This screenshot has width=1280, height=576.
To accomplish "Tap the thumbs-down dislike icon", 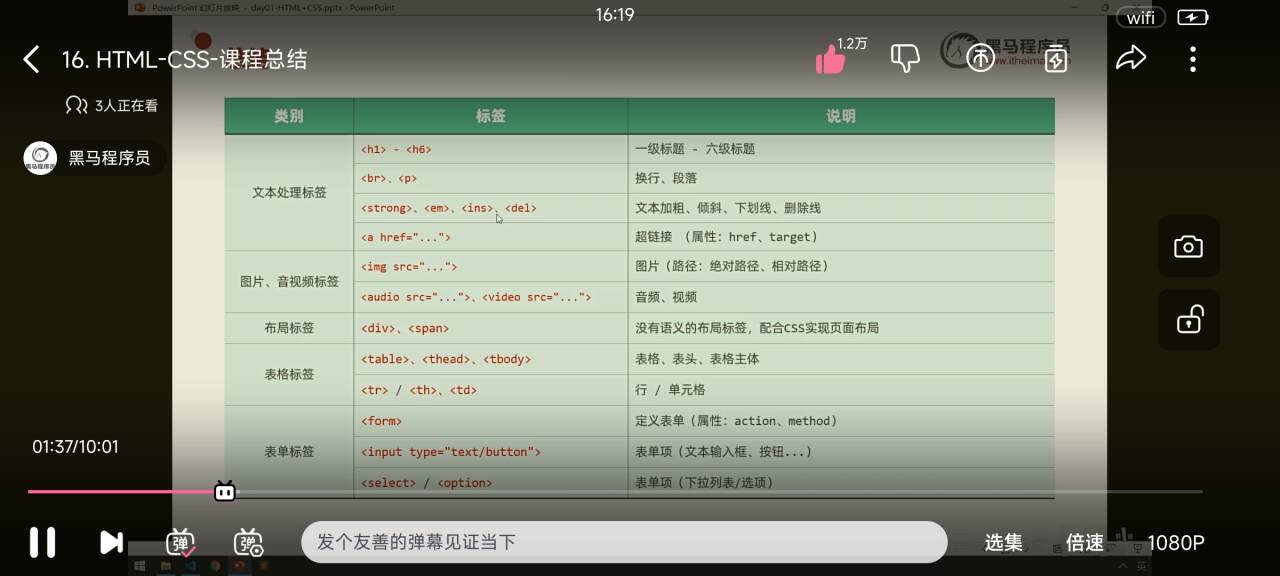I will point(905,59).
